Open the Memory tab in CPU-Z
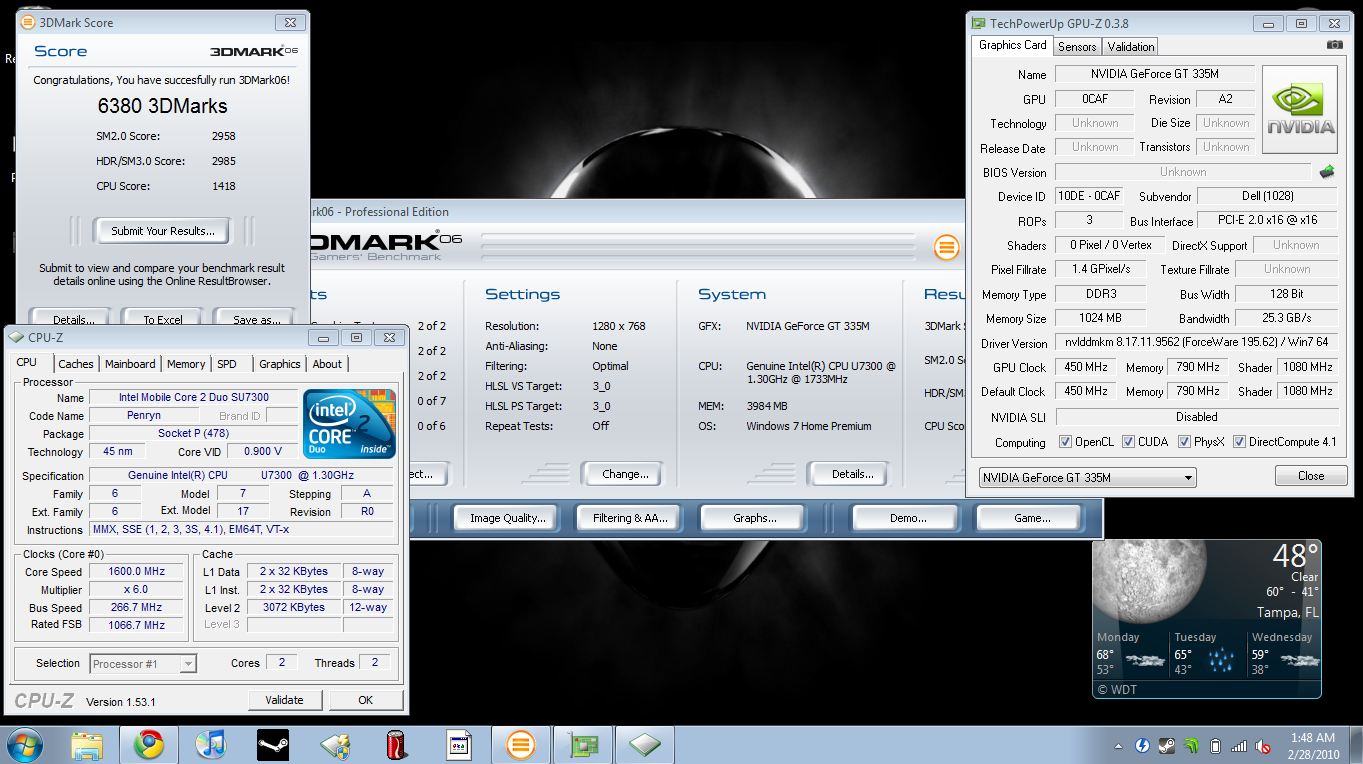This screenshot has height=764, width=1363. click(186, 364)
